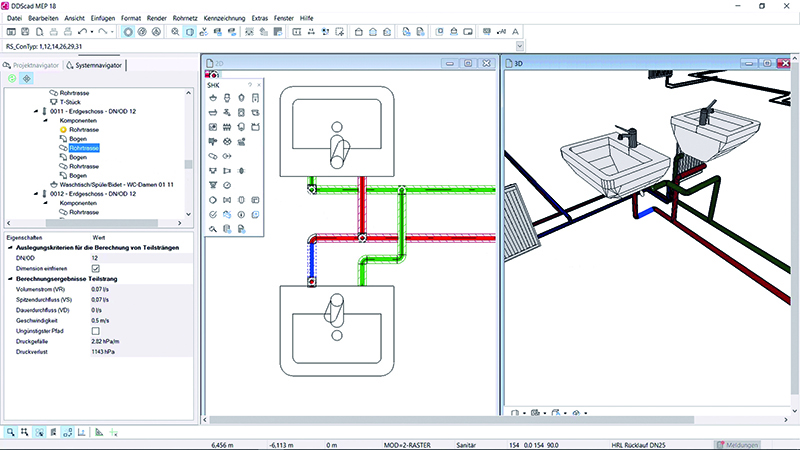Toggle the 'Dimension einfrieren' checkbox
Viewport: 800px width, 450px height.
(x=96, y=268)
